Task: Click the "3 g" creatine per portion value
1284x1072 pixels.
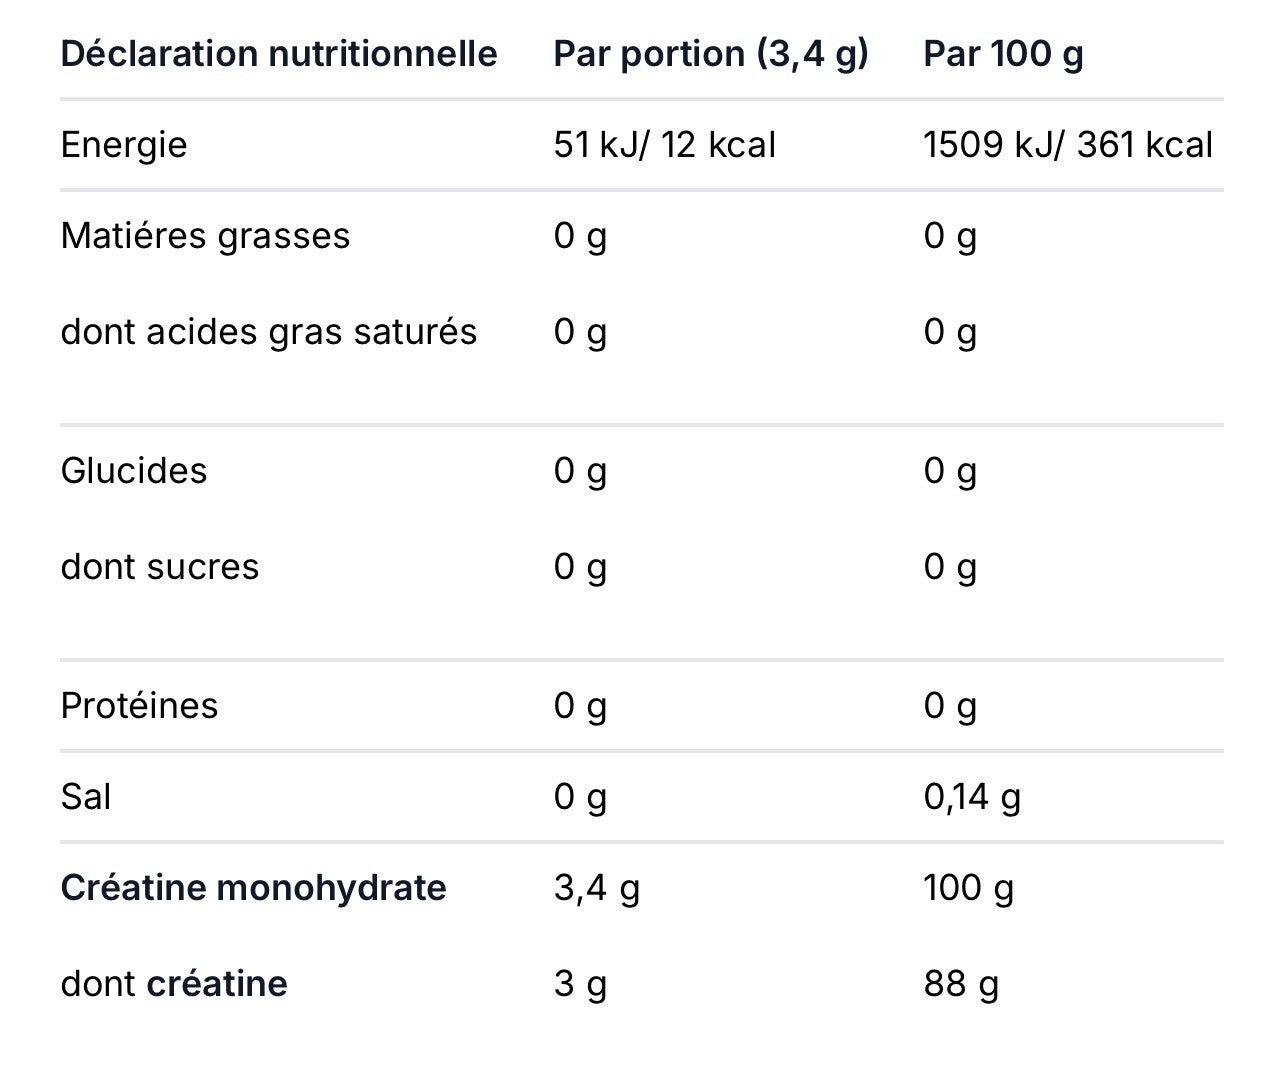Action: point(580,984)
